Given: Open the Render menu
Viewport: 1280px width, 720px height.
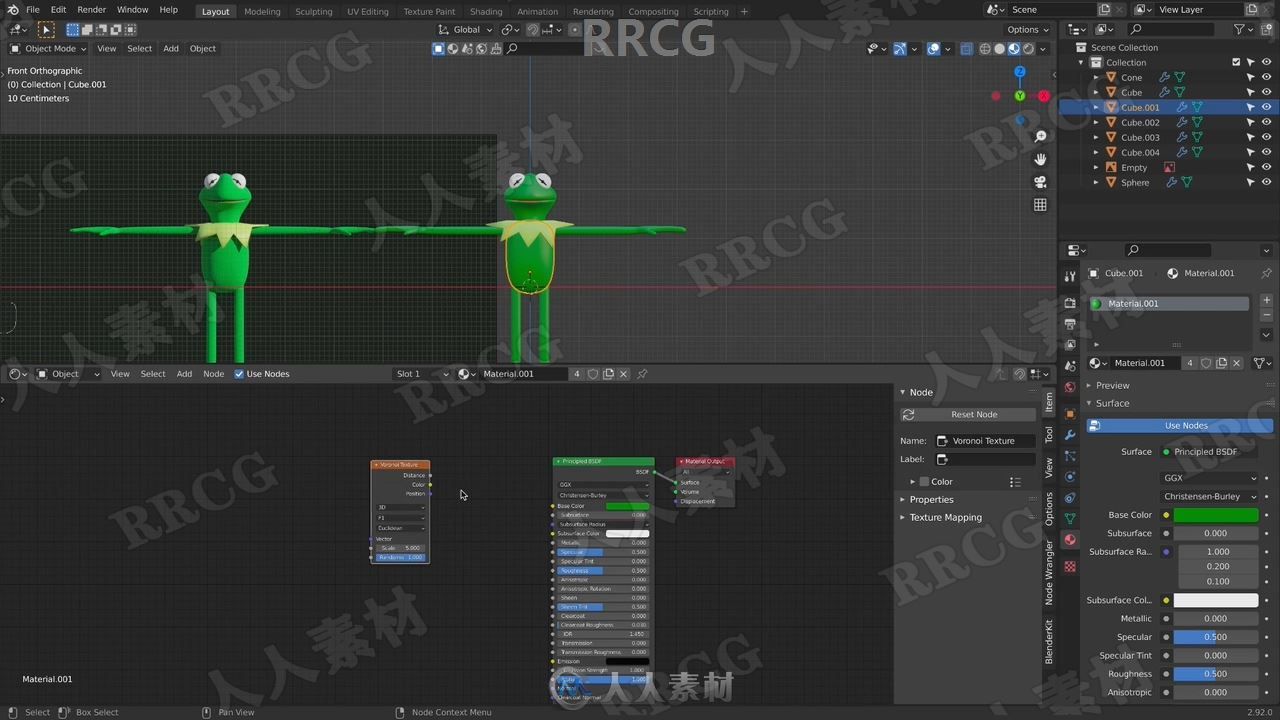Looking at the screenshot, I should coord(91,10).
